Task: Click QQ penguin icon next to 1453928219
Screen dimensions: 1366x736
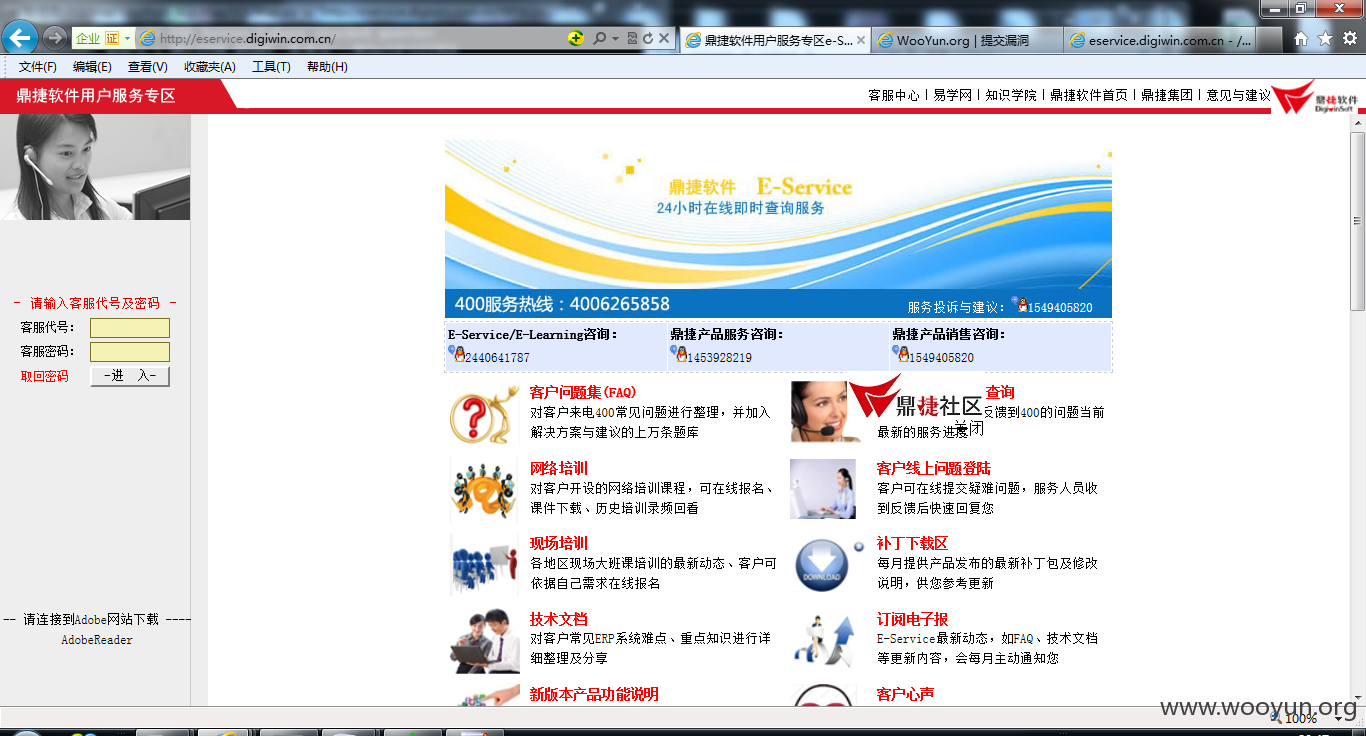Action: click(x=679, y=354)
